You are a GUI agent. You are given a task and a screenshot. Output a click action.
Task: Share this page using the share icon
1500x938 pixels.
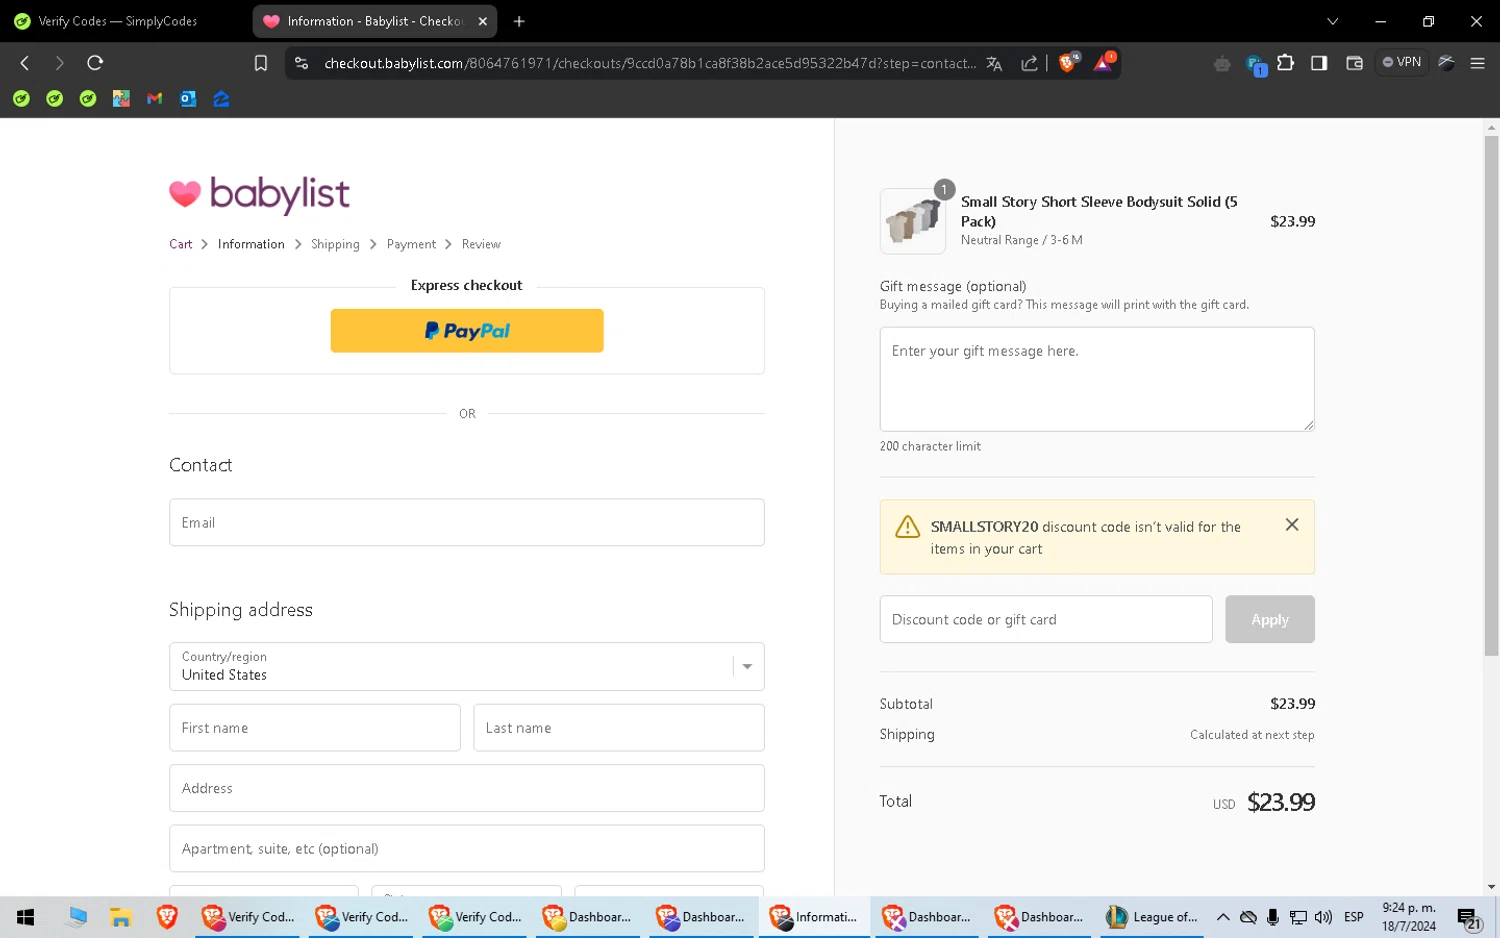1029,63
